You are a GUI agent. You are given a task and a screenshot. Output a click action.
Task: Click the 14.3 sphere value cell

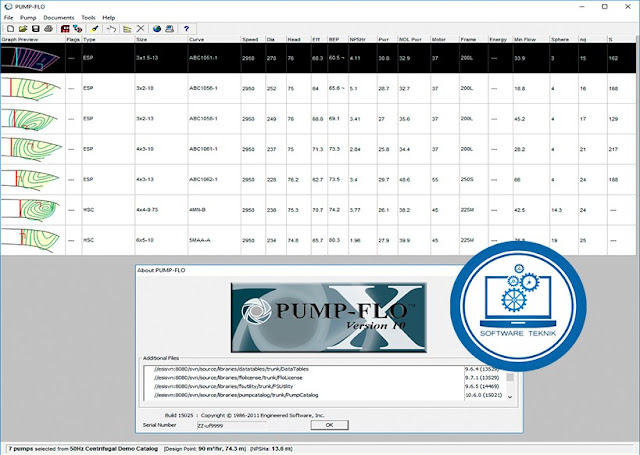[556, 210]
